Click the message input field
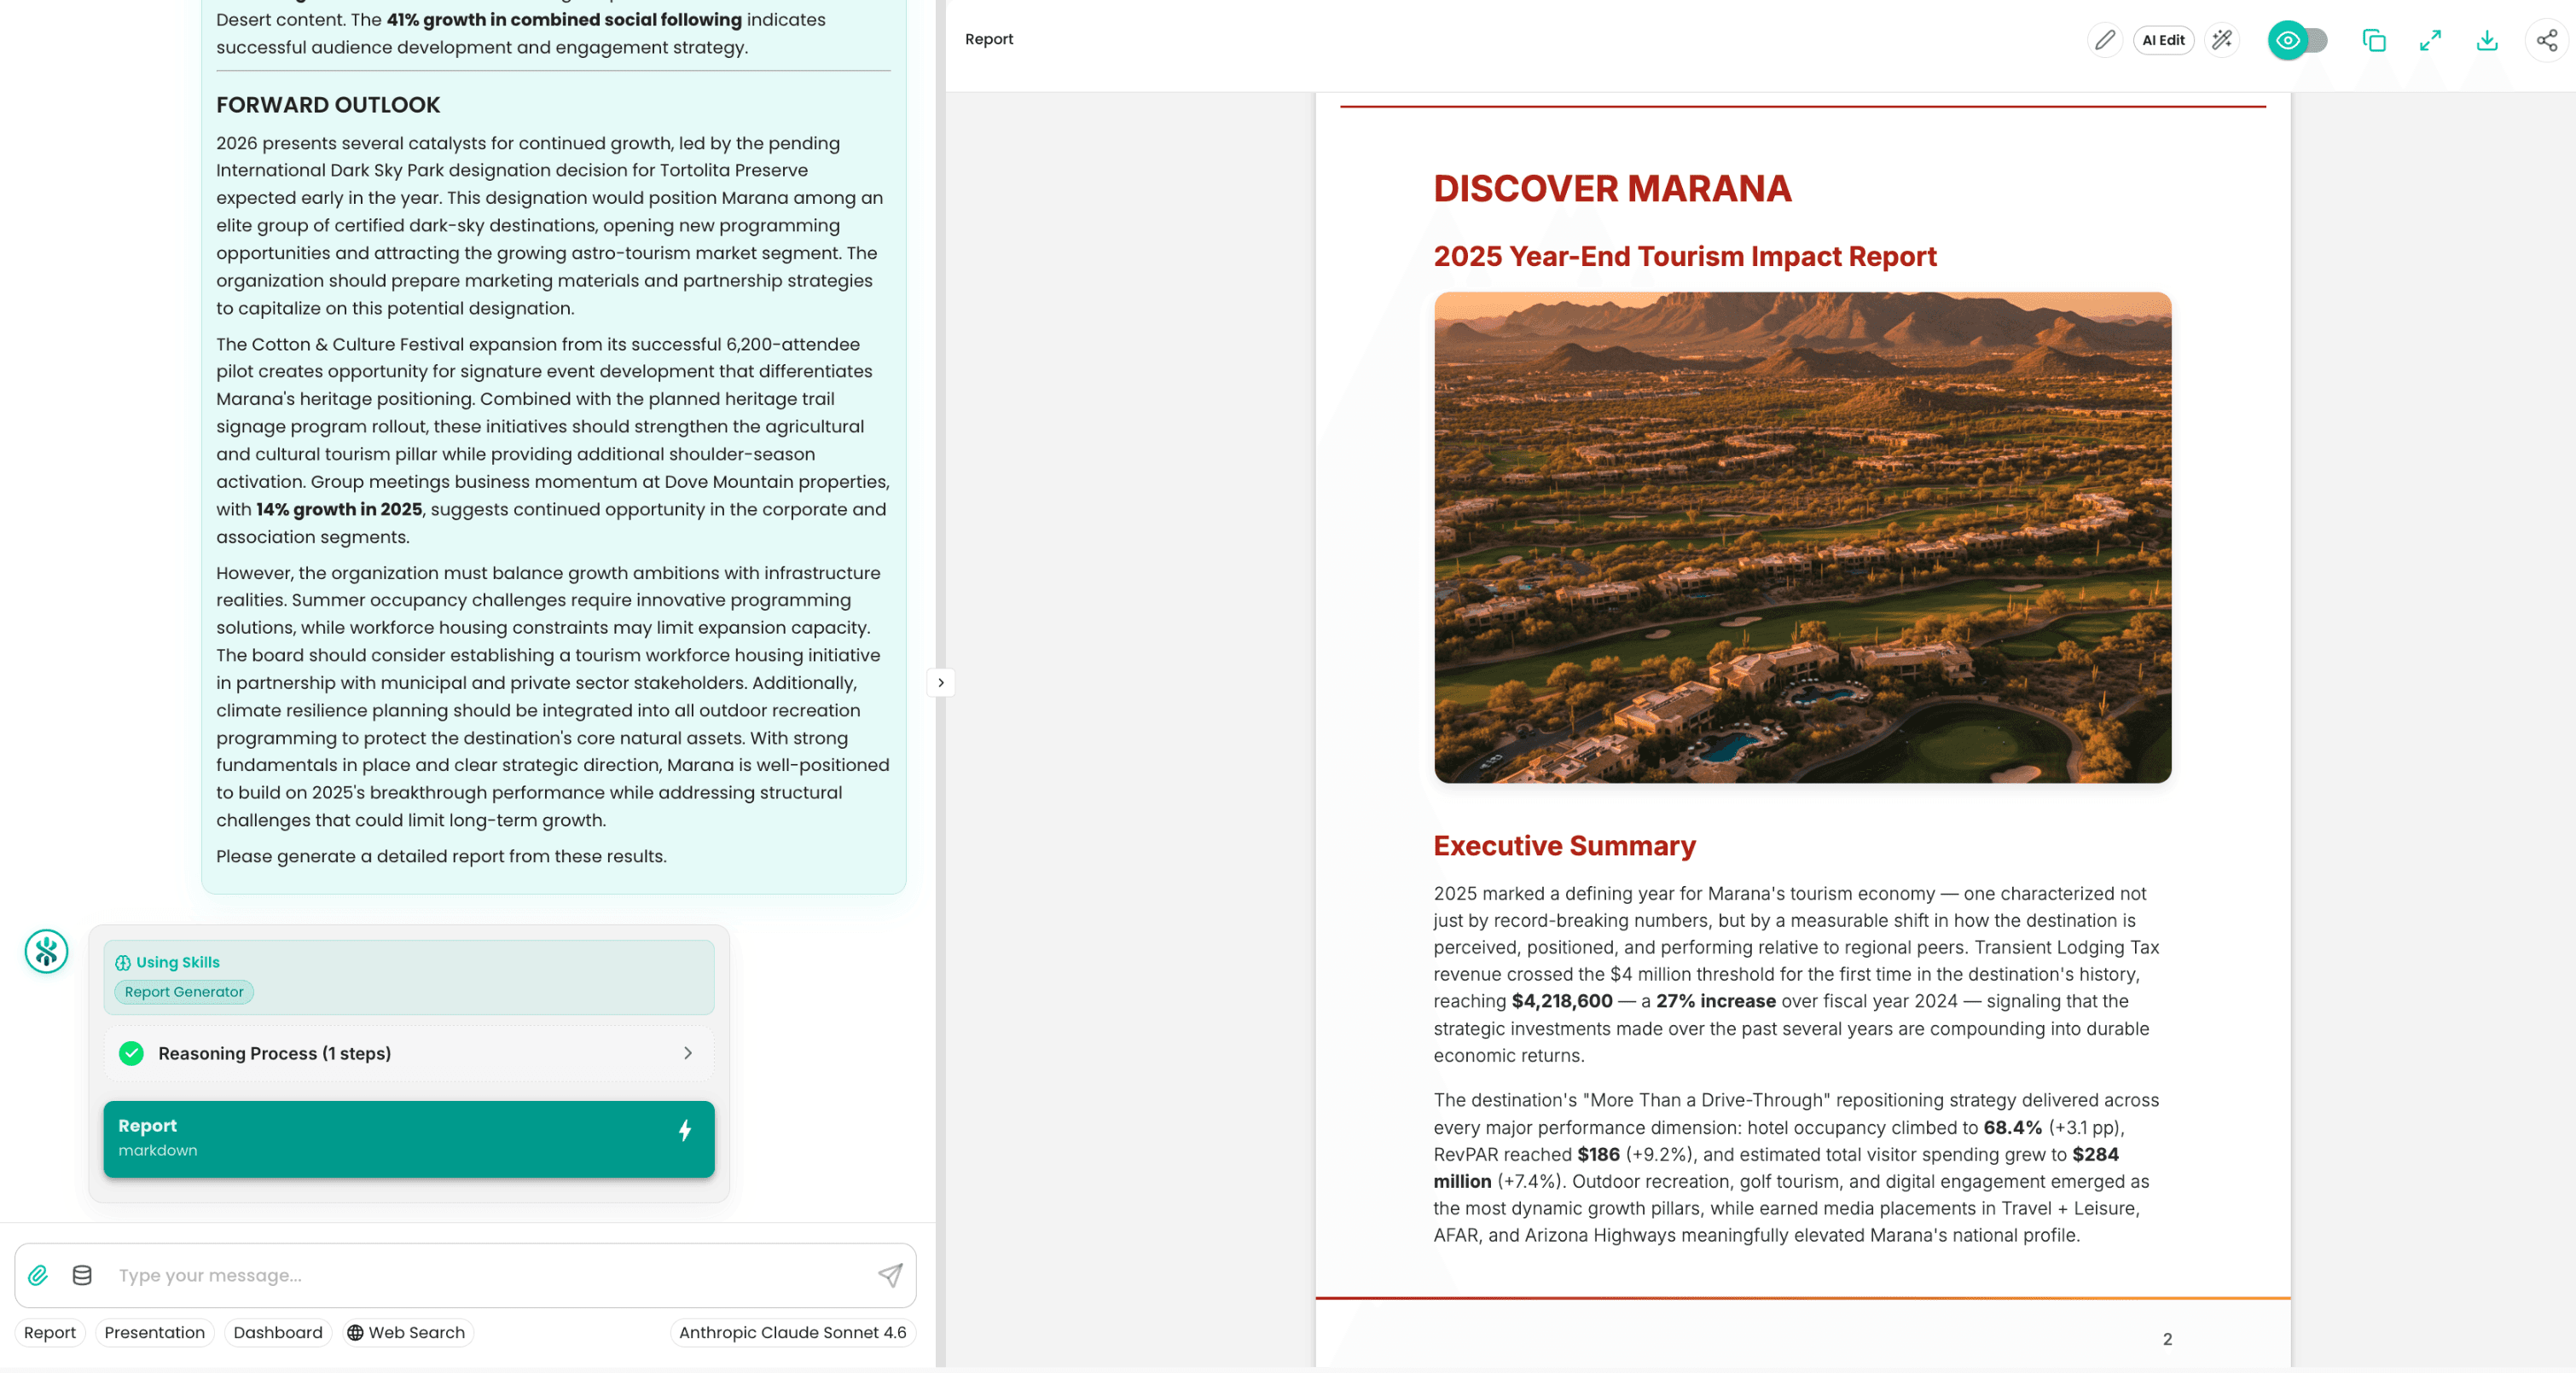The image size is (2576, 1373). click(490, 1274)
